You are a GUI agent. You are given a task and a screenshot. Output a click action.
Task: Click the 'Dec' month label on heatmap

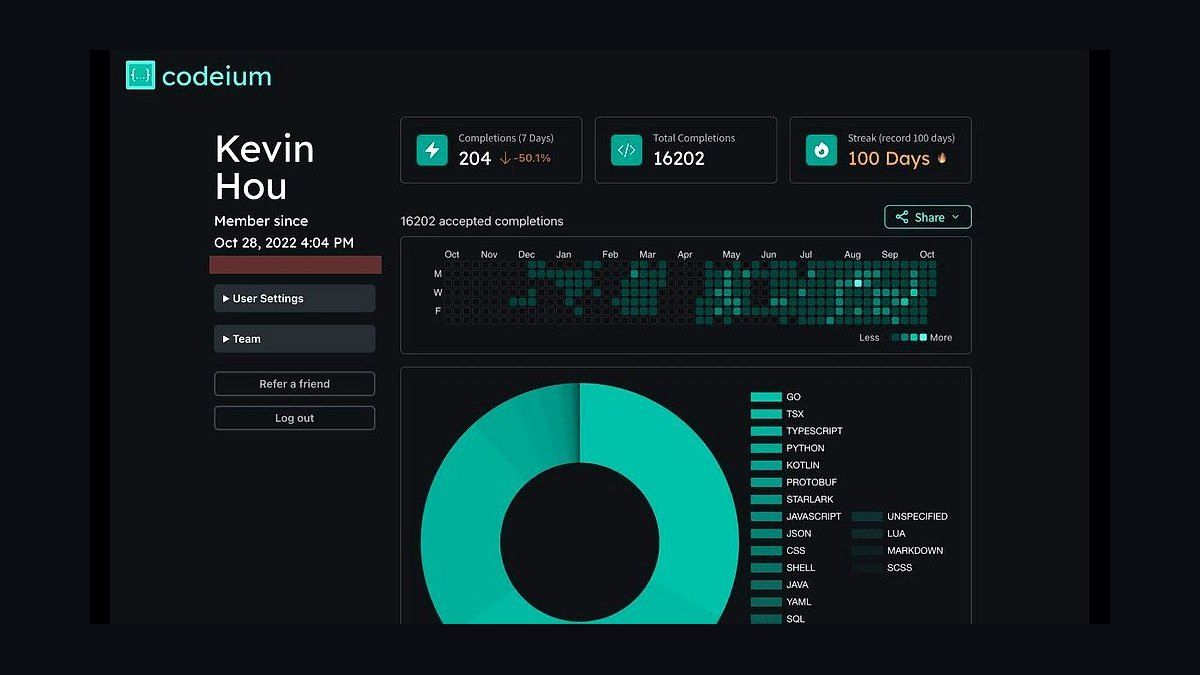click(x=526, y=255)
